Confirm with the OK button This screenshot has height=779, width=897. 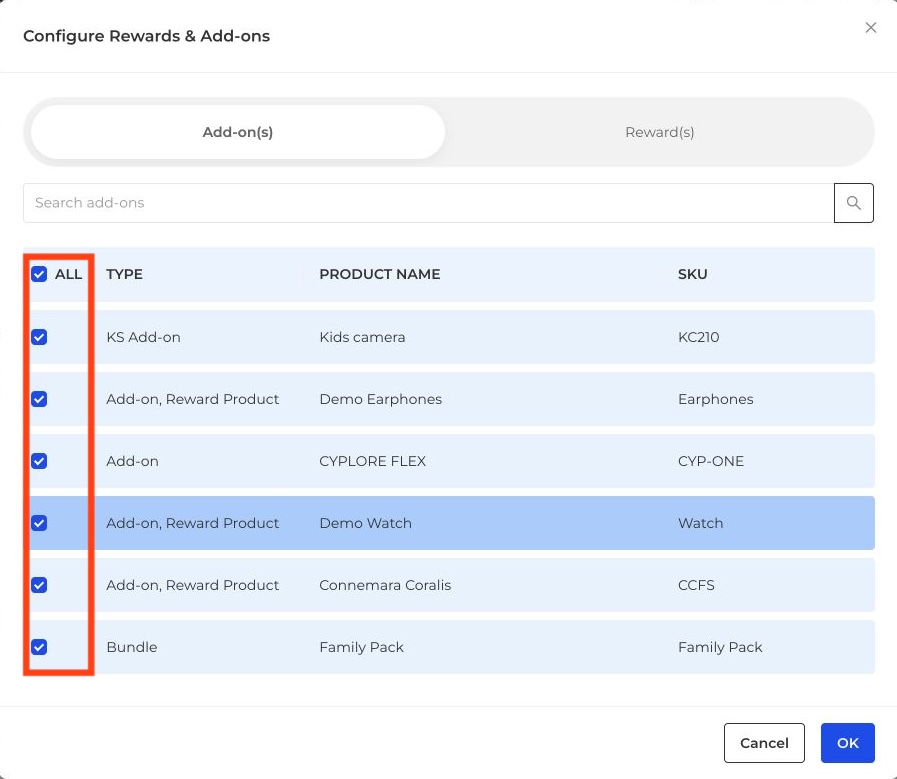847,743
